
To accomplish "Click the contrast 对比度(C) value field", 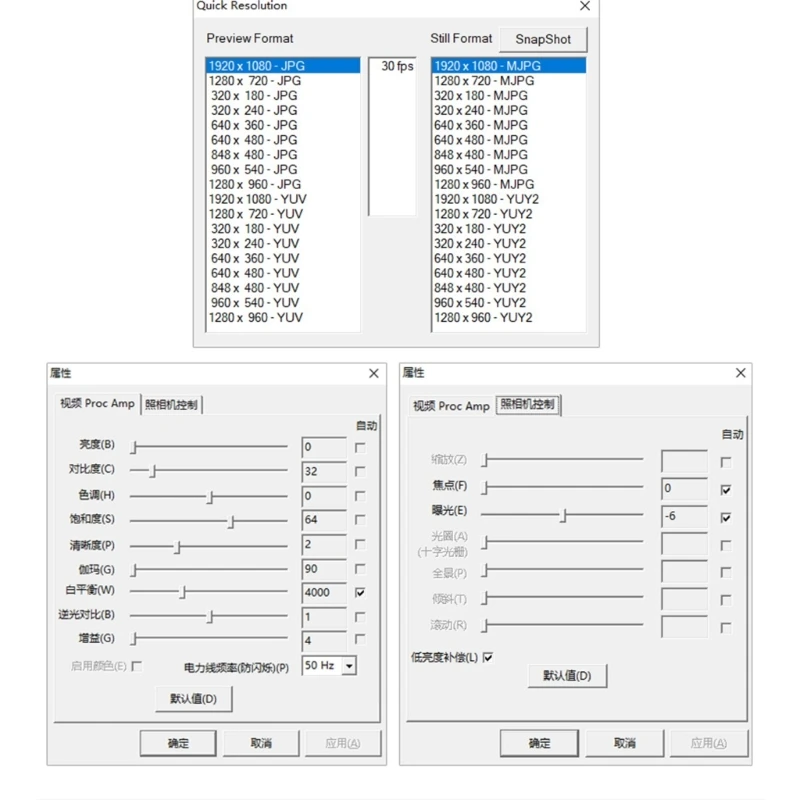I will (x=324, y=471).
